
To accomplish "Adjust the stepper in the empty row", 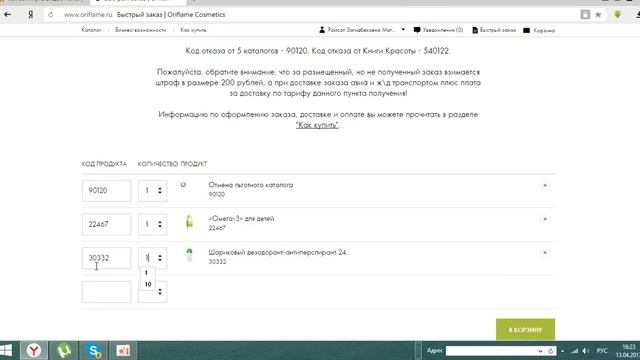I will click(x=160, y=291).
